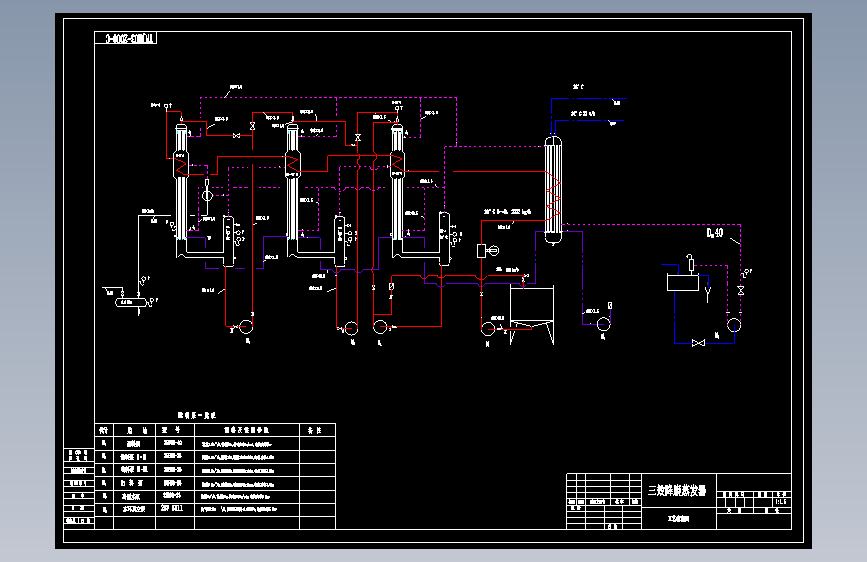Image resolution: width=867 pixels, height=562 pixels.
Task: Click the equipment list table title text
Action: pyautogui.click(x=197, y=415)
